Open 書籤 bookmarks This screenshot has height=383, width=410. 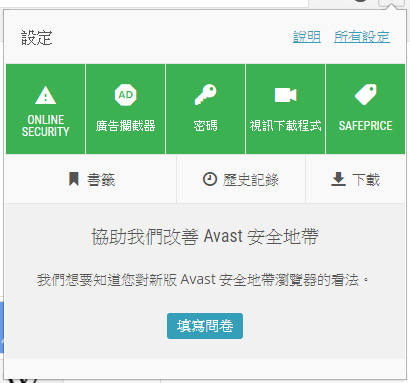coord(91,179)
